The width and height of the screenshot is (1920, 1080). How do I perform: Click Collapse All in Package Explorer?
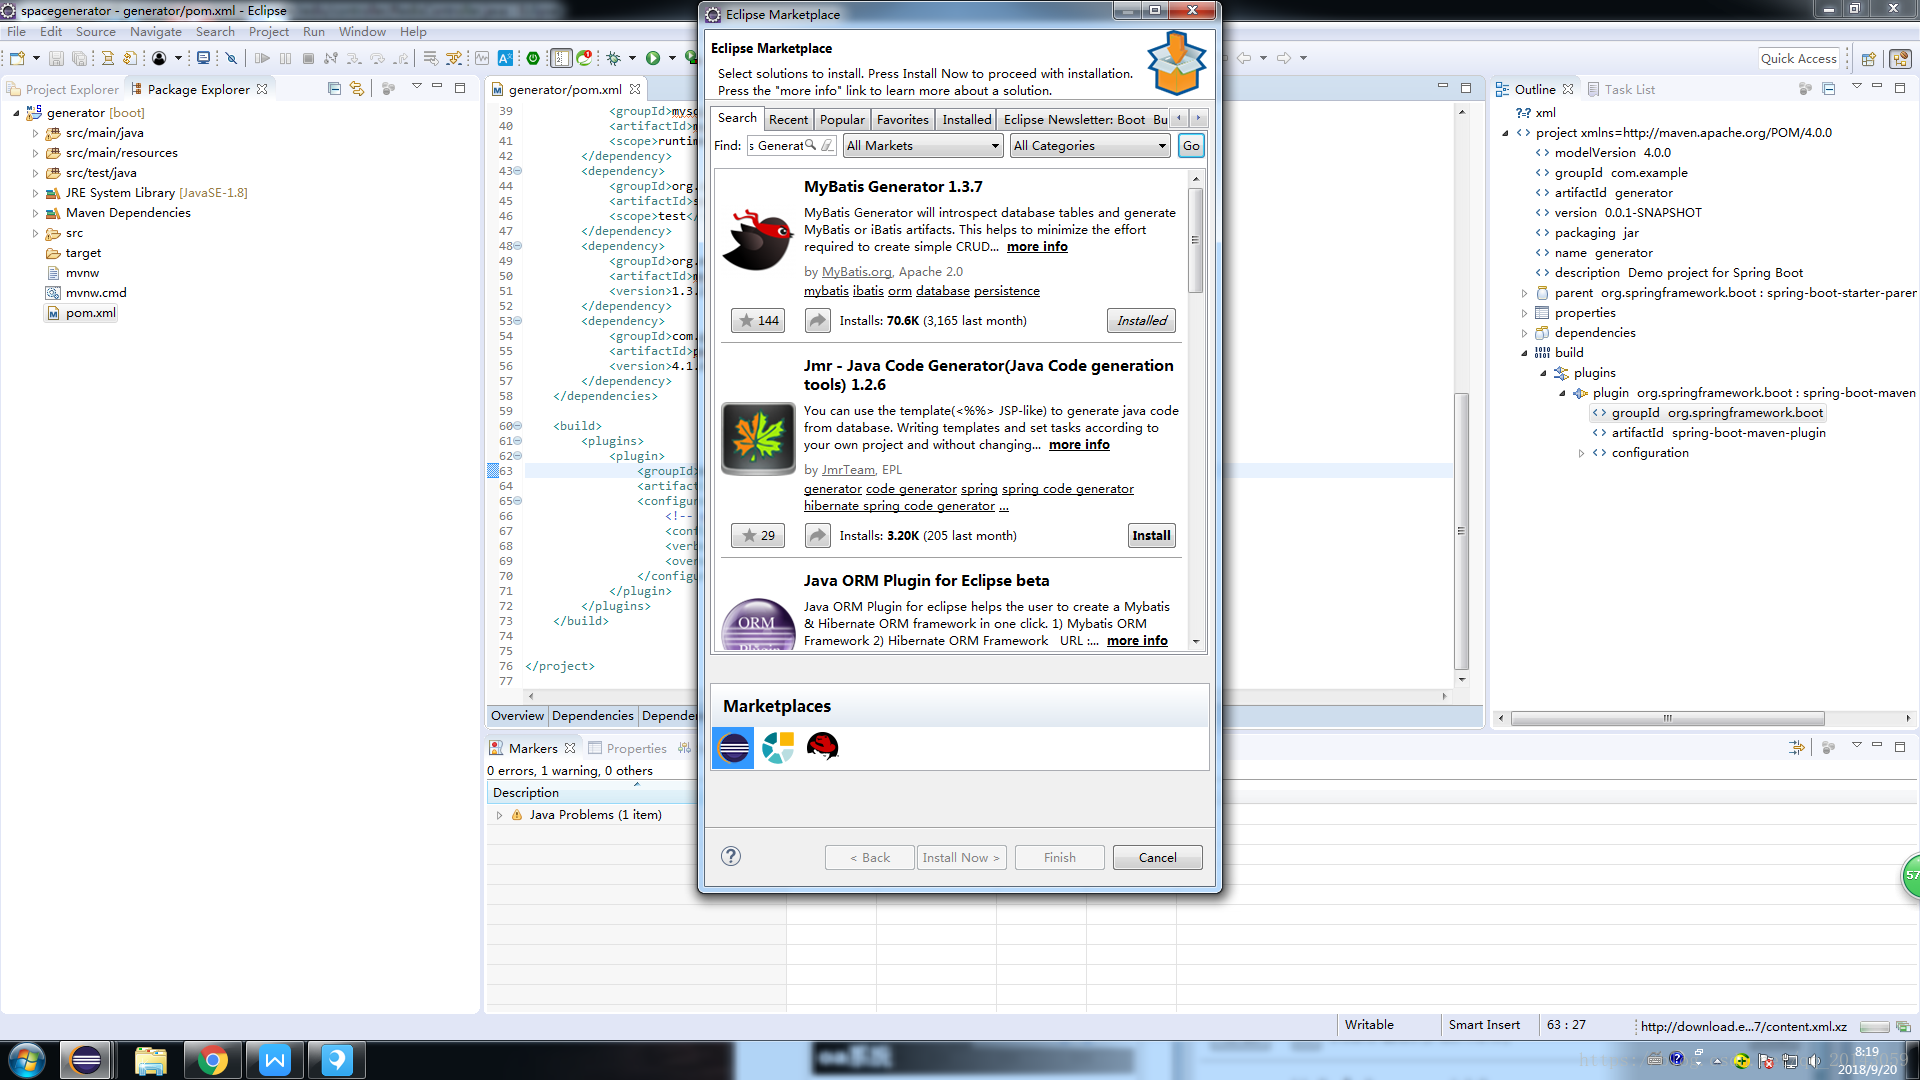point(334,89)
